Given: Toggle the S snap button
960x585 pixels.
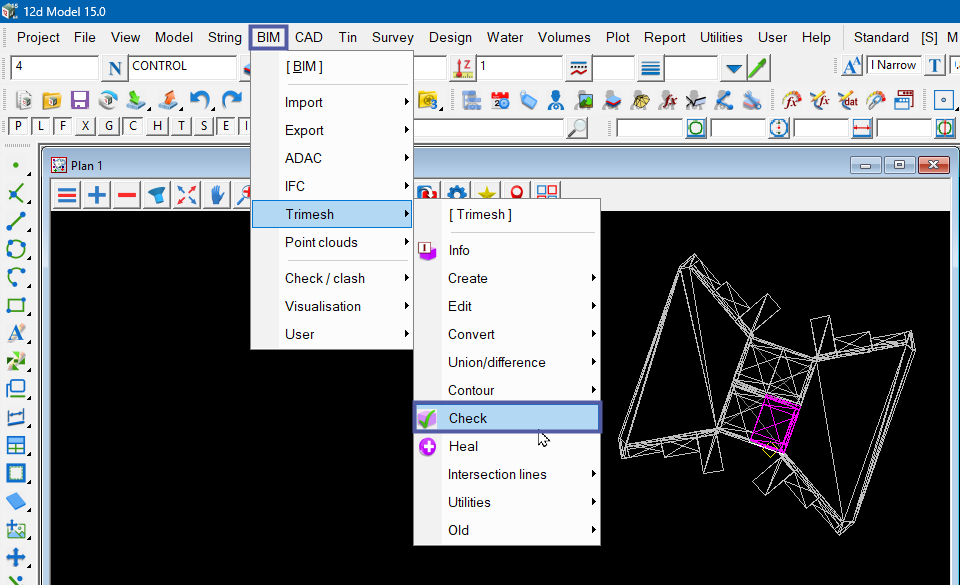Looking at the screenshot, I should click(x=204, y=126).
